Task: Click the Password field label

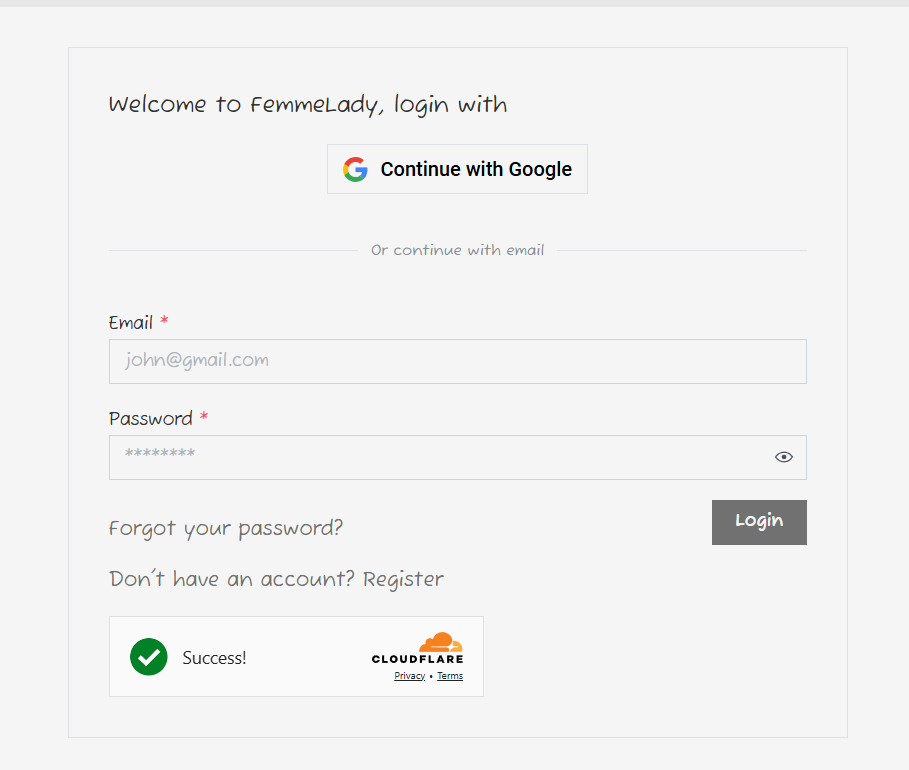Action: coord(152,418)
